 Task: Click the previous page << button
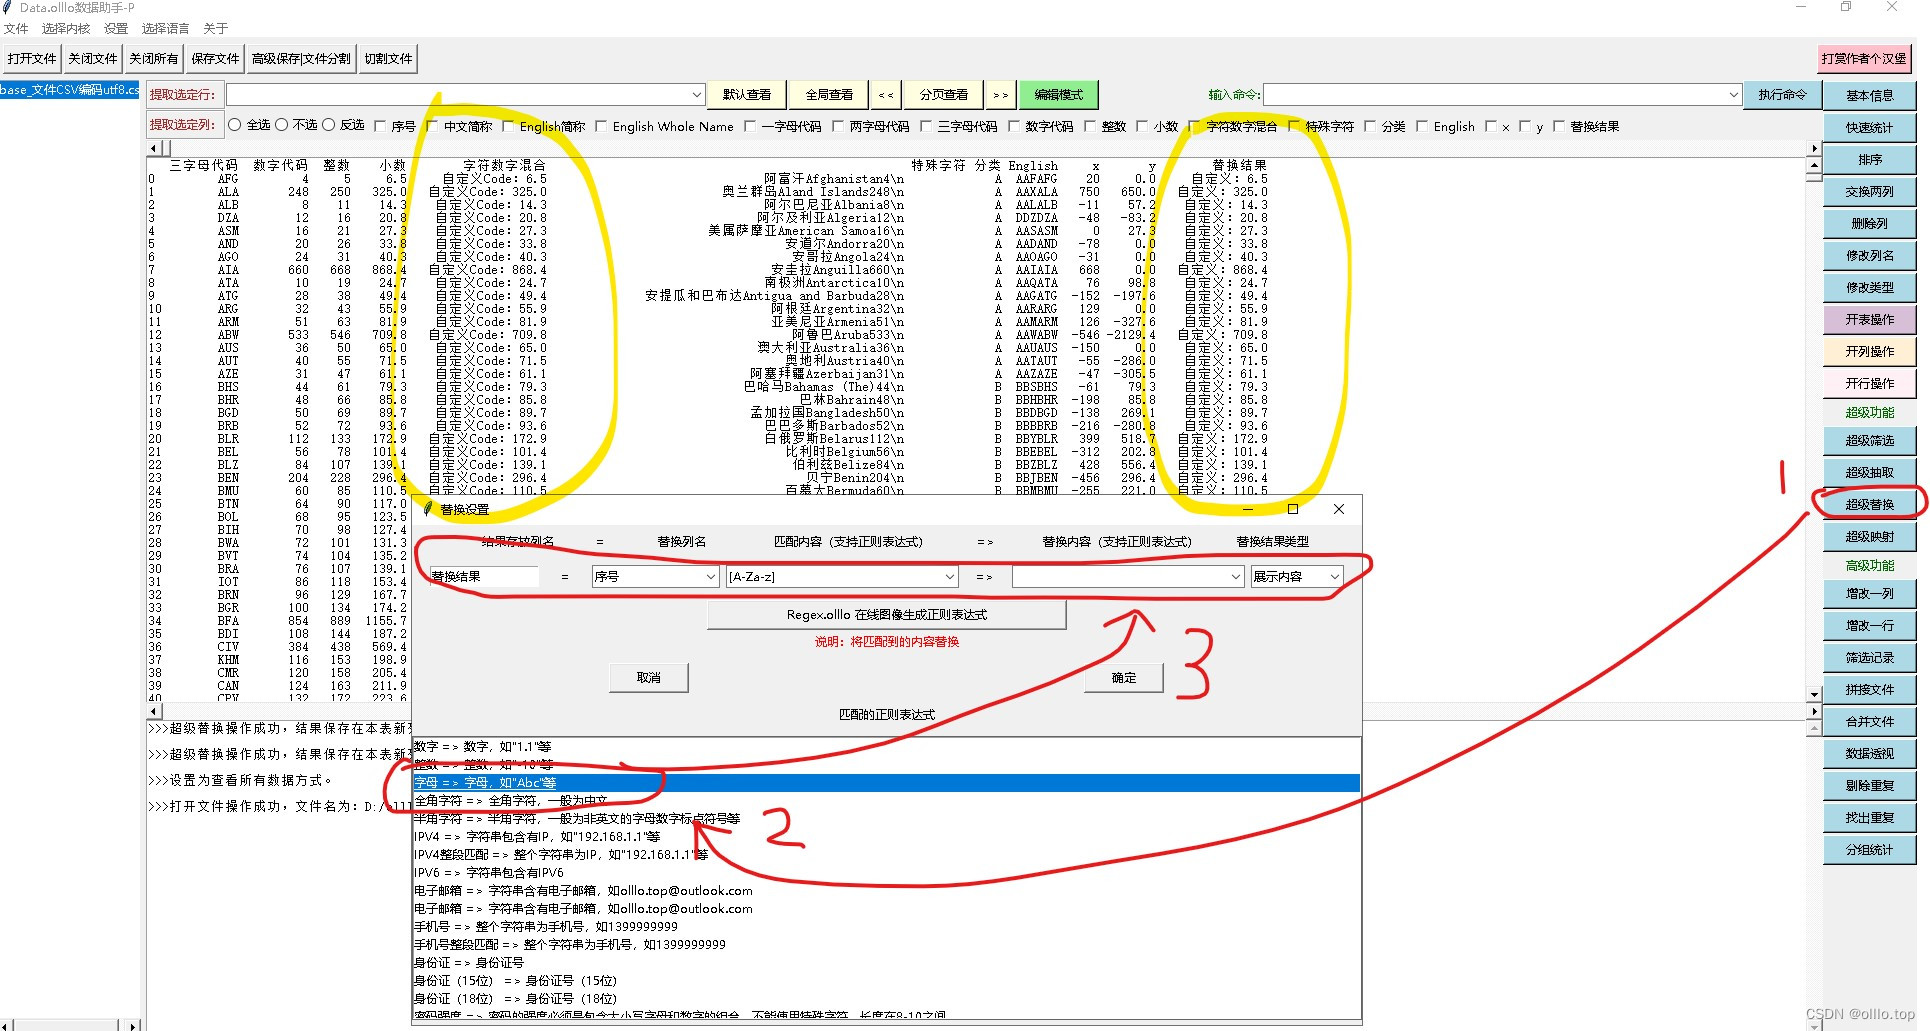tap(886, 95)
